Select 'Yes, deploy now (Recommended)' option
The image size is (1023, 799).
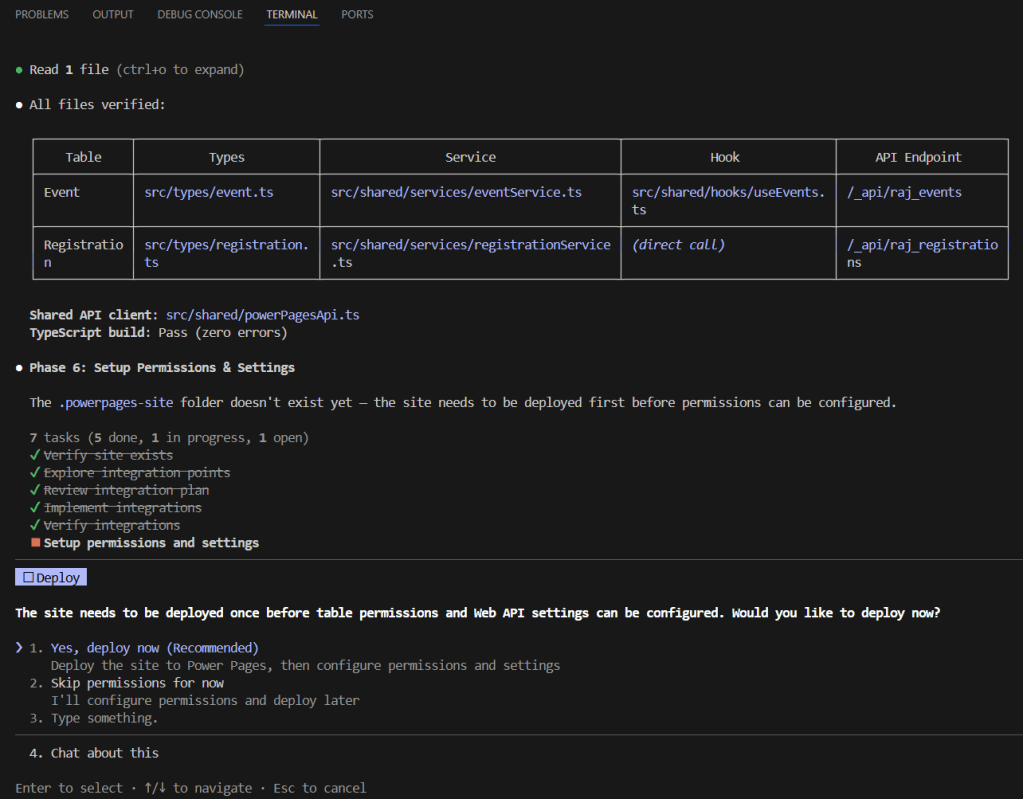154,648
